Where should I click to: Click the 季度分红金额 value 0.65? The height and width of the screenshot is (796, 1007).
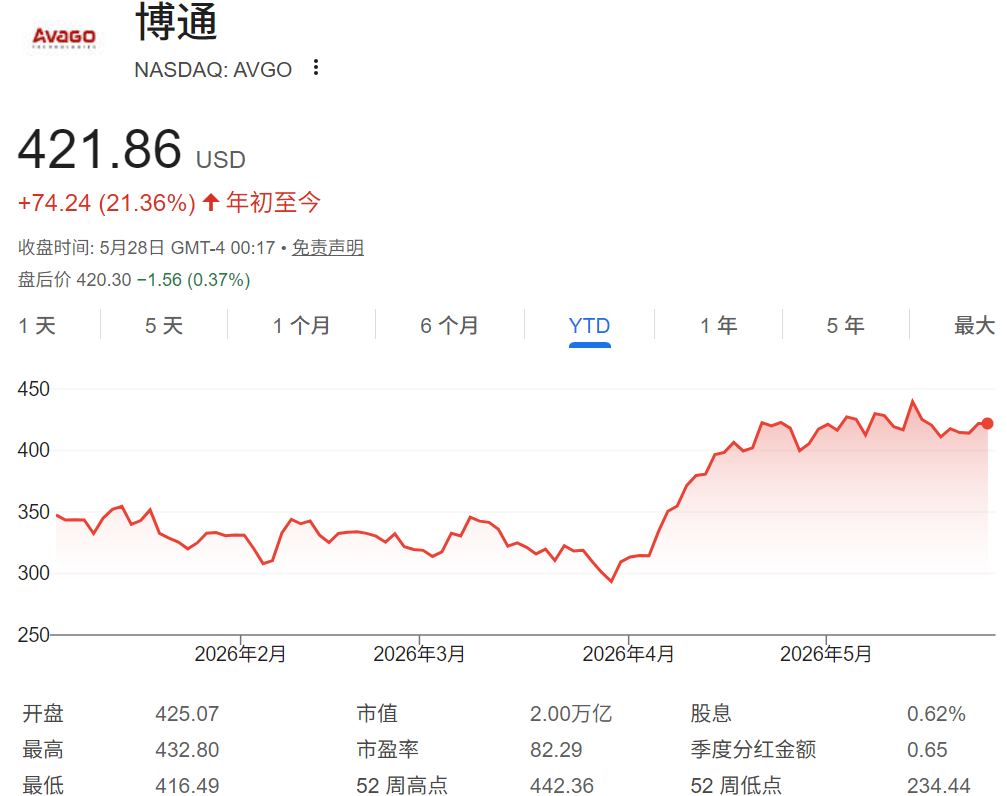[927, 750]
